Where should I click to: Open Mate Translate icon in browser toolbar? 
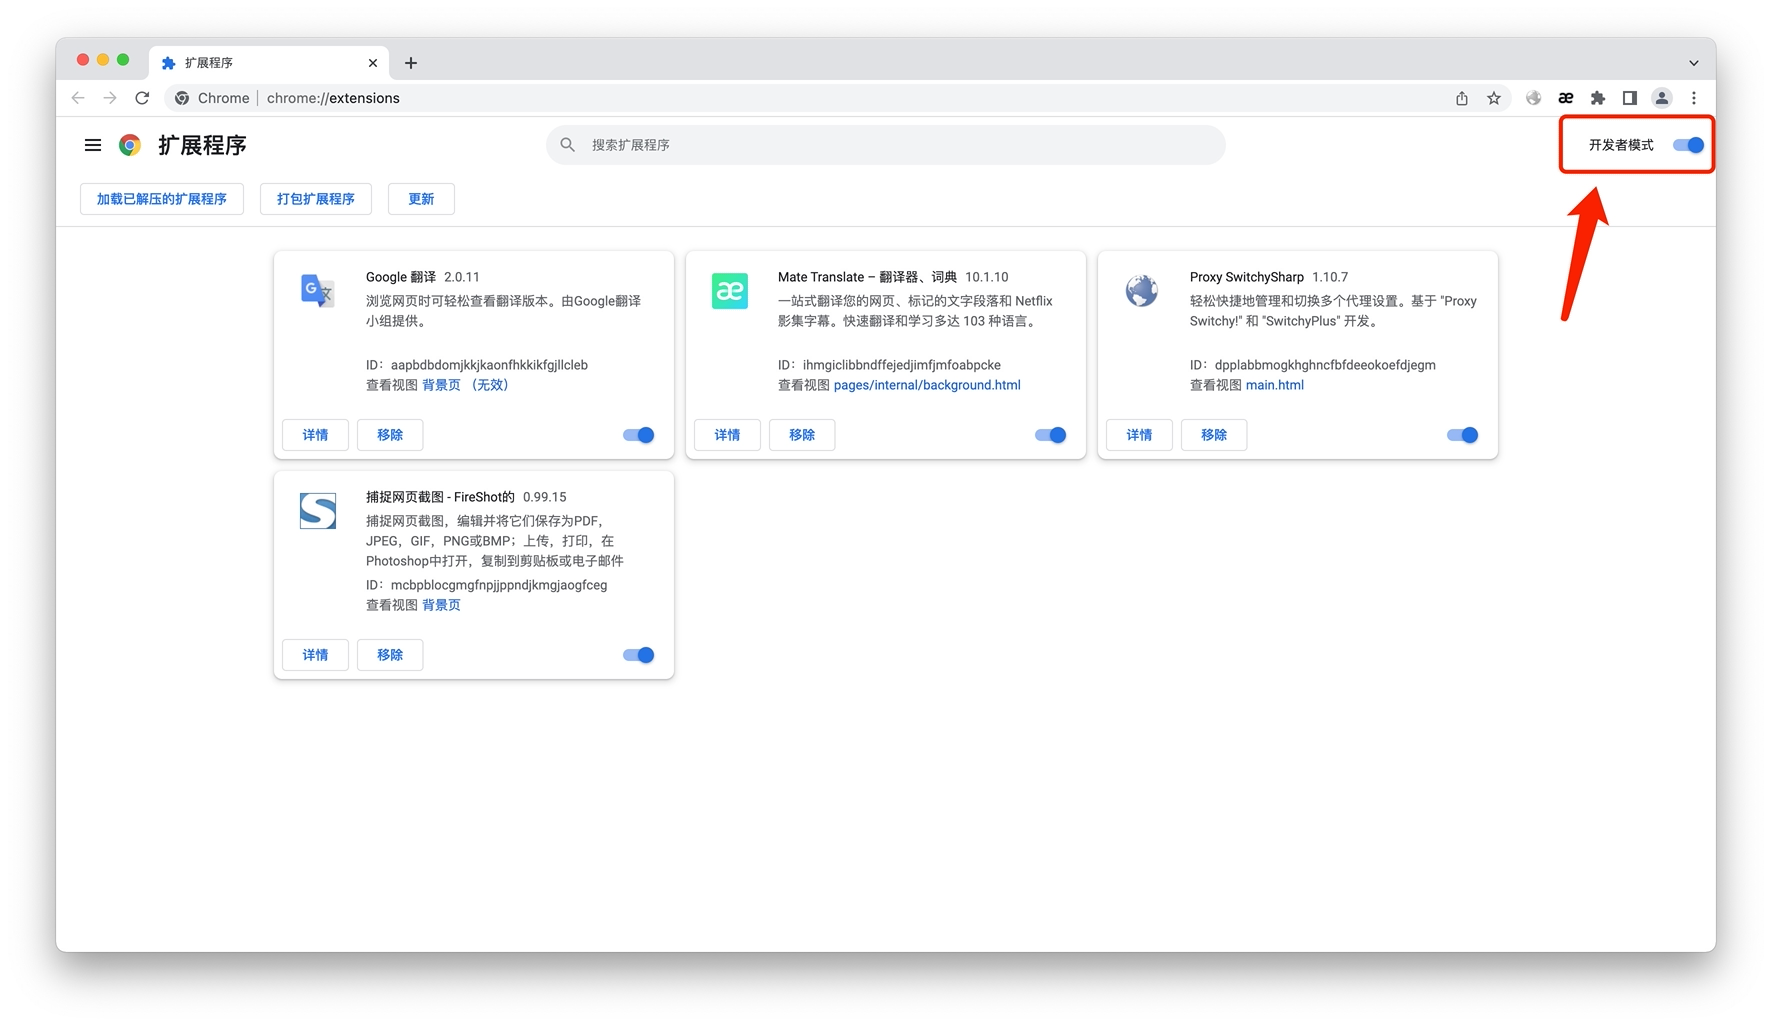pos(1566,98)
